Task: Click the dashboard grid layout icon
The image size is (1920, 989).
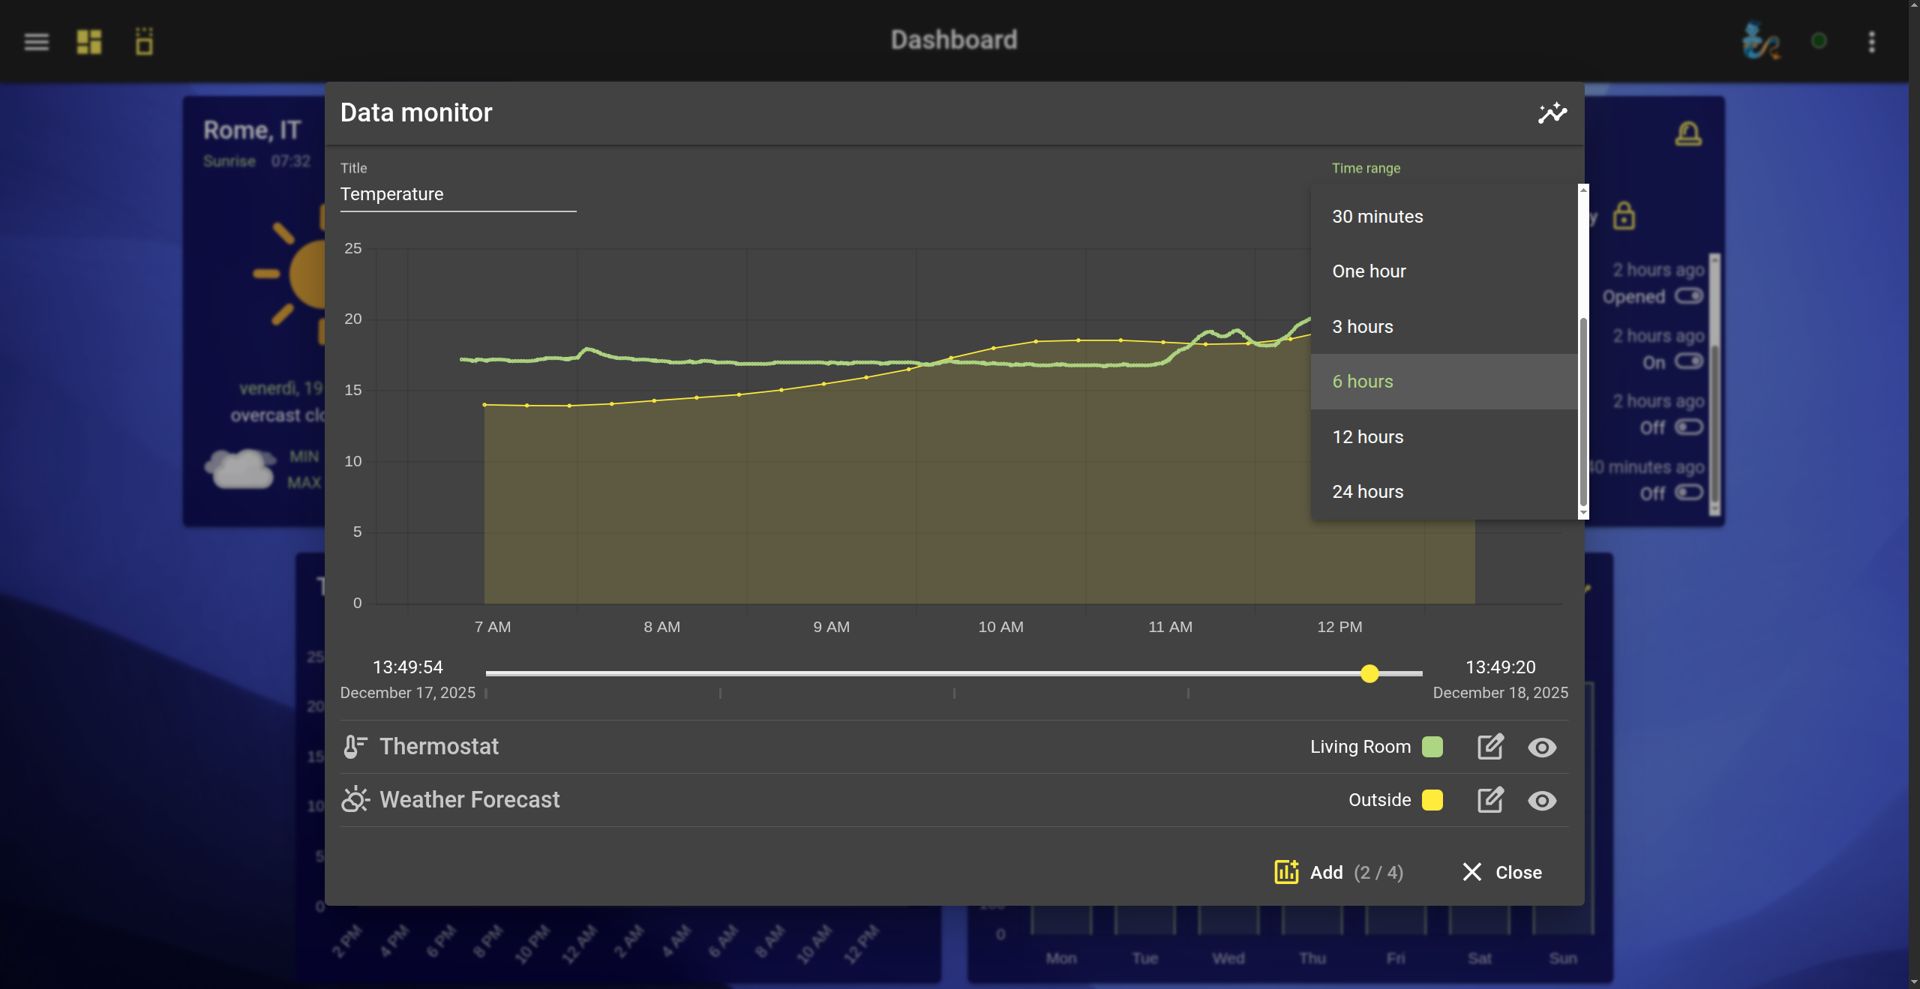Action: point(89,41)
